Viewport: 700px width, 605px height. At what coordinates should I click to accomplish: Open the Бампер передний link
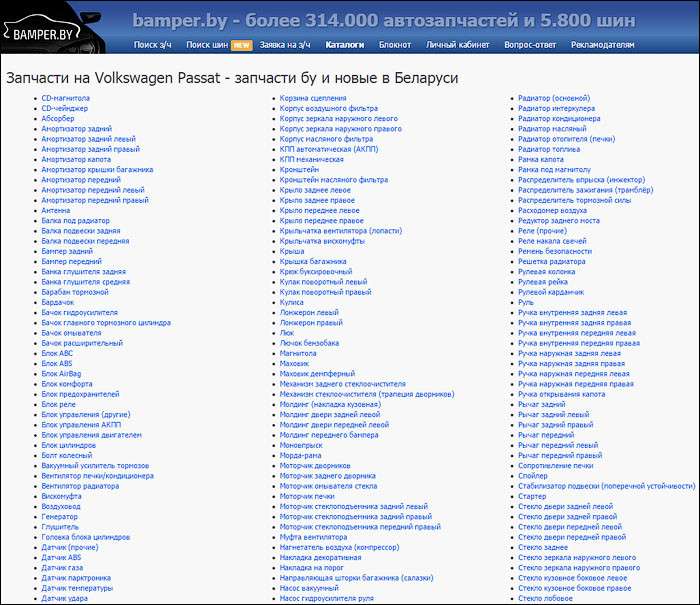[x=71, y=261]
